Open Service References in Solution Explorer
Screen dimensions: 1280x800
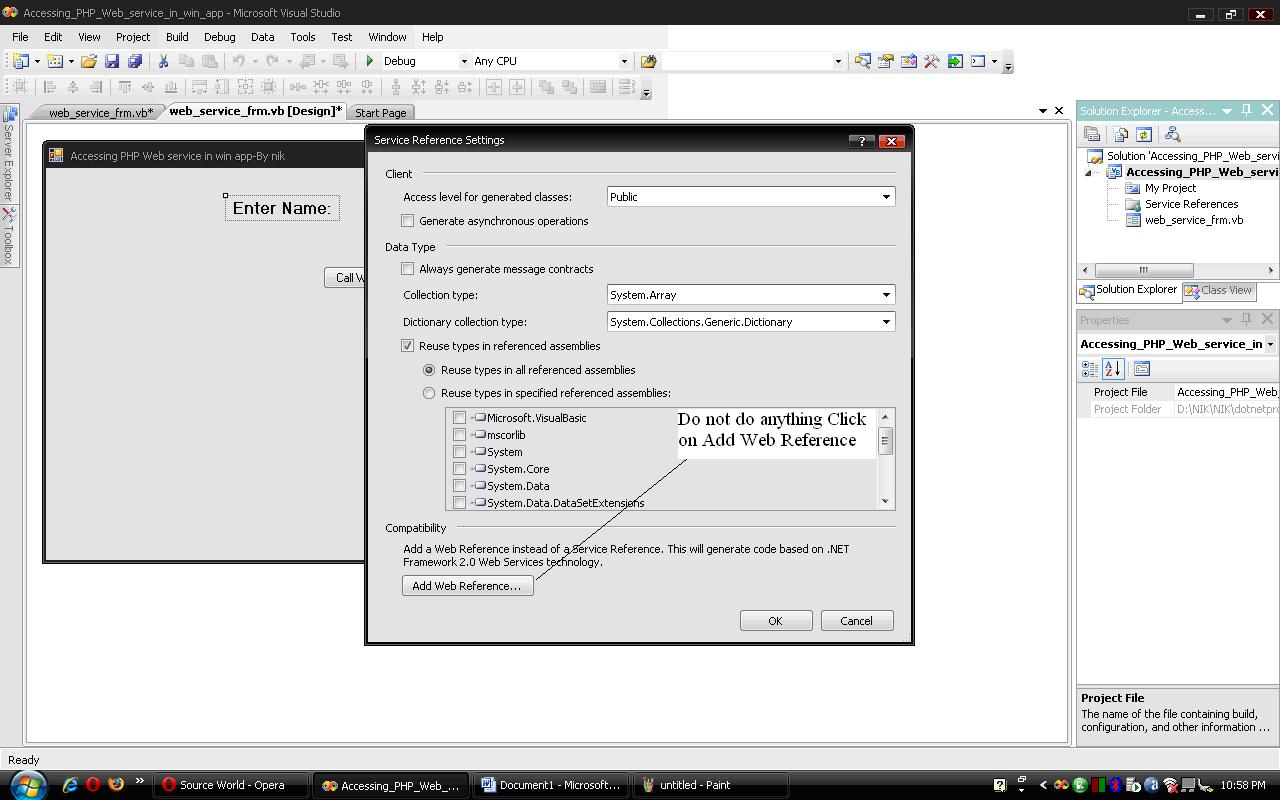(x=1191, y=204)
